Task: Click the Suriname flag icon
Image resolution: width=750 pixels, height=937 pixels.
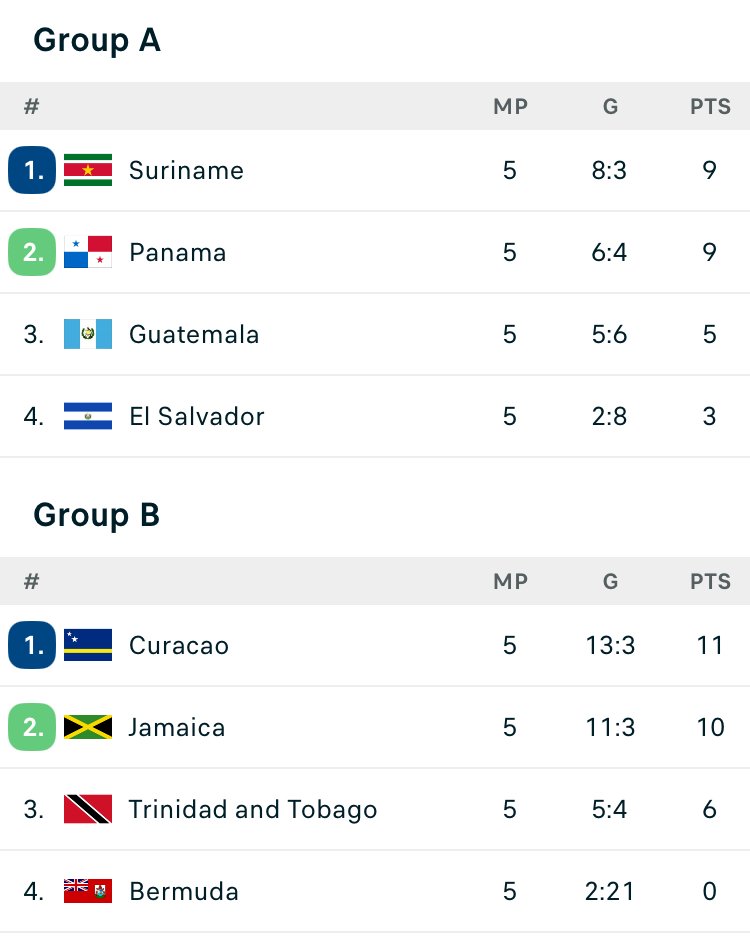Action: pyautogui.click(x=88, y=170)
